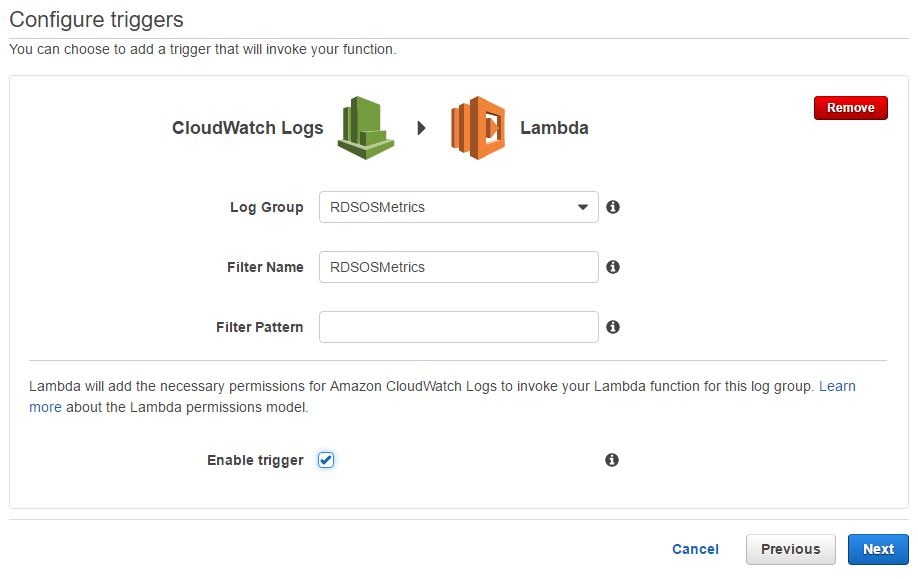Select RDSOSMetrics in the Log Group combo
The height and width of the screenshot is (579, 918).
(458, 207)
